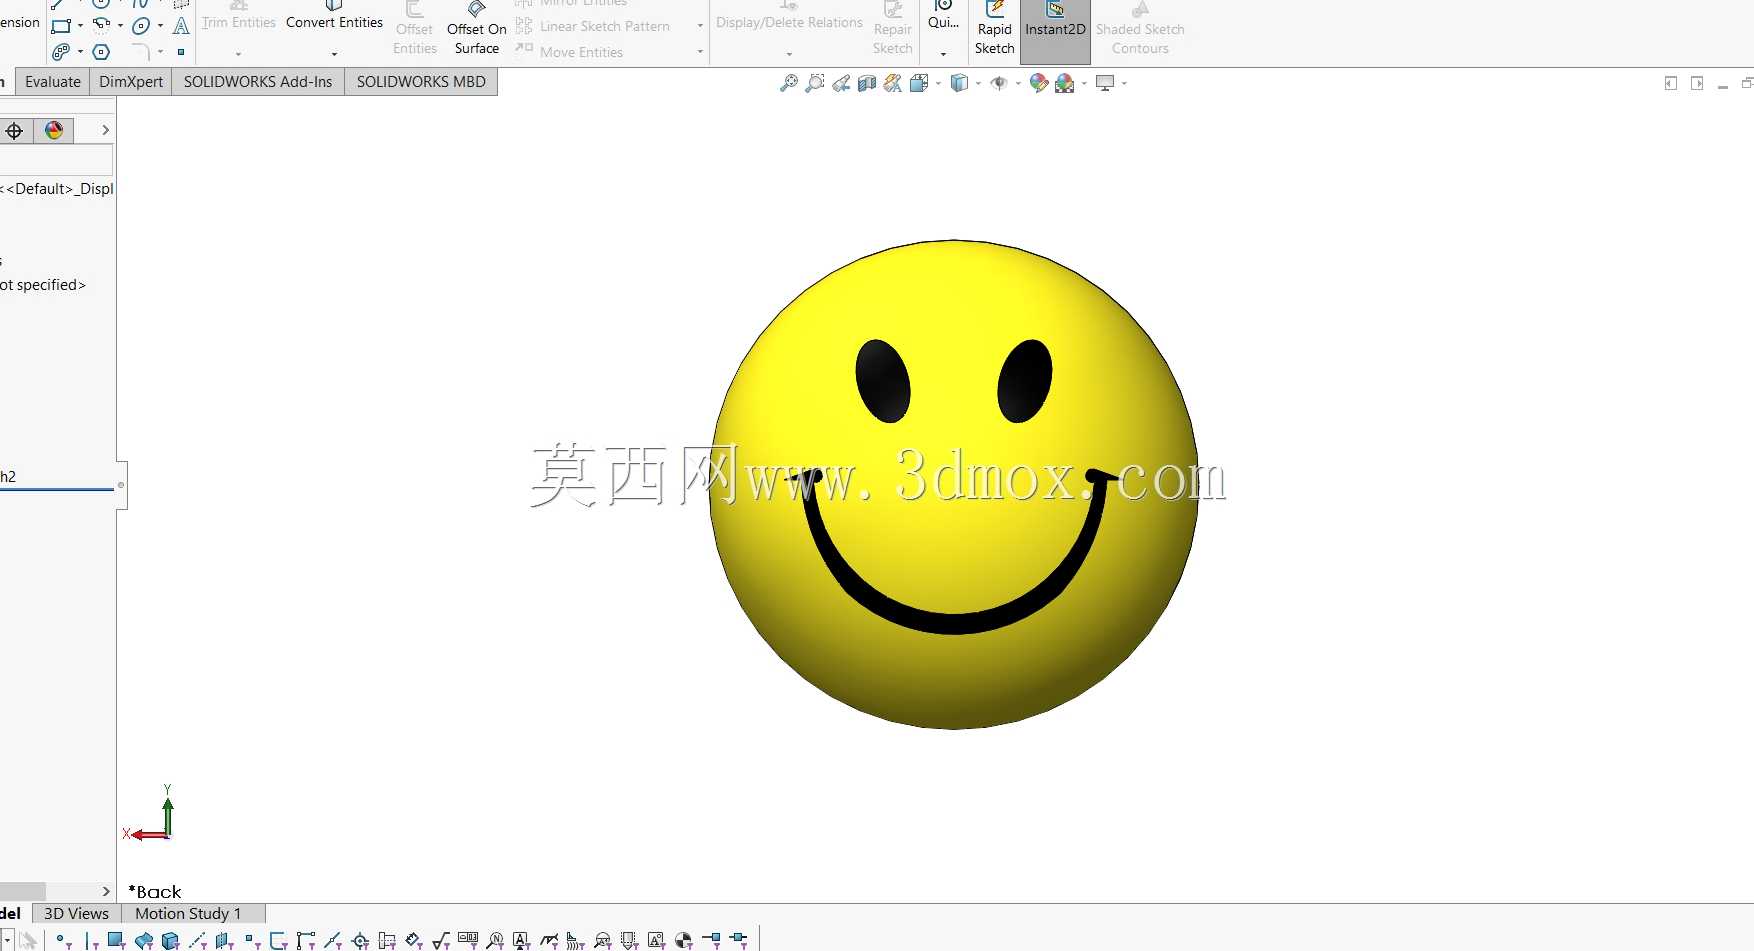Viewport: 1754px width, 951px height.
Task: Open Motion Study 1 tab
Action: [188, 913]
